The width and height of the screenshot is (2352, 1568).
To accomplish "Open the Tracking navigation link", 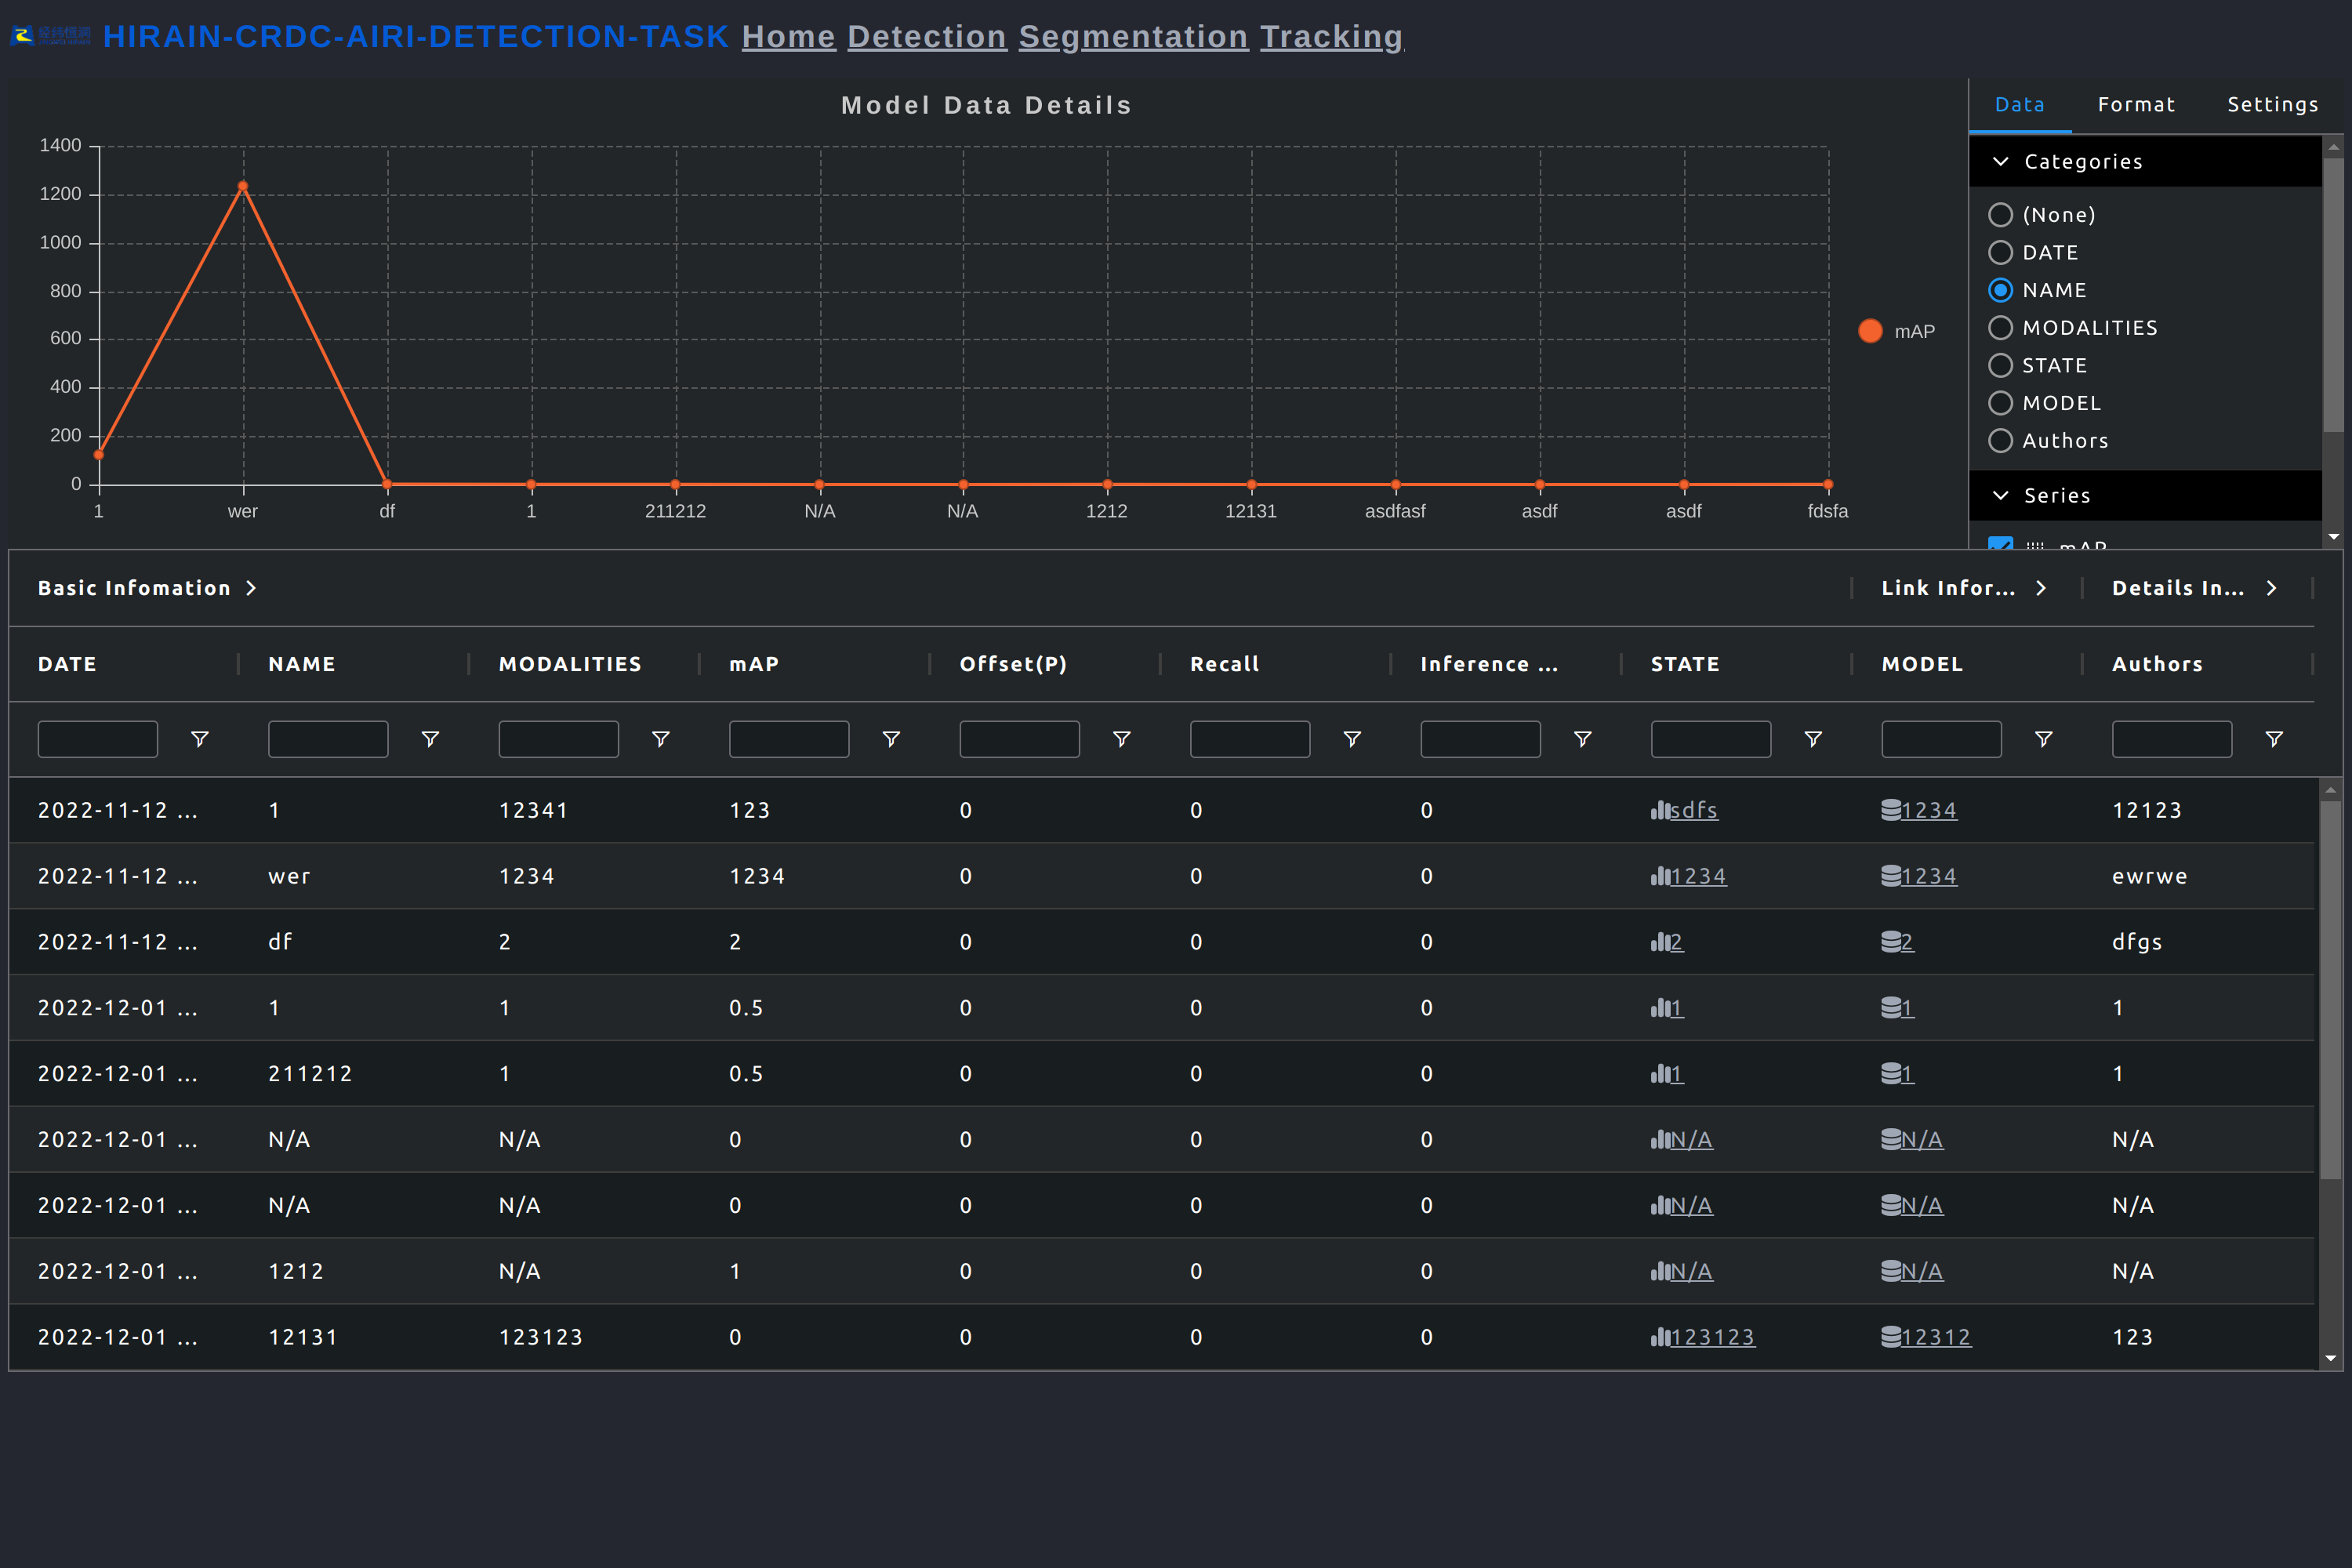I will [x=1330, y=37].
